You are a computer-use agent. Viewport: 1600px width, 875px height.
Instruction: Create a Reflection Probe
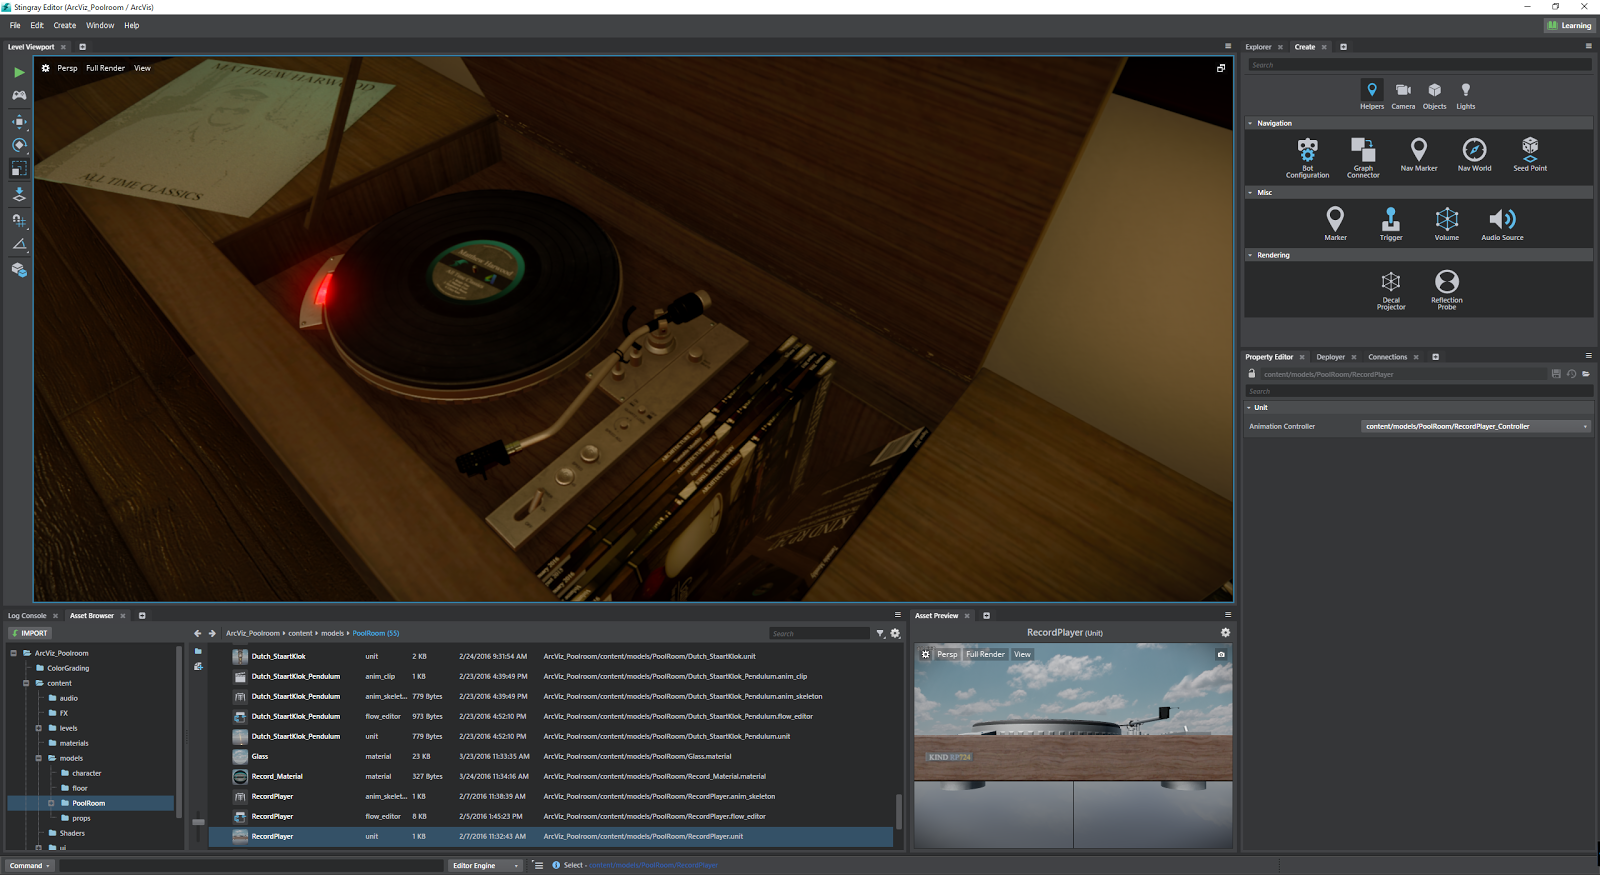tap(1447, 290)
